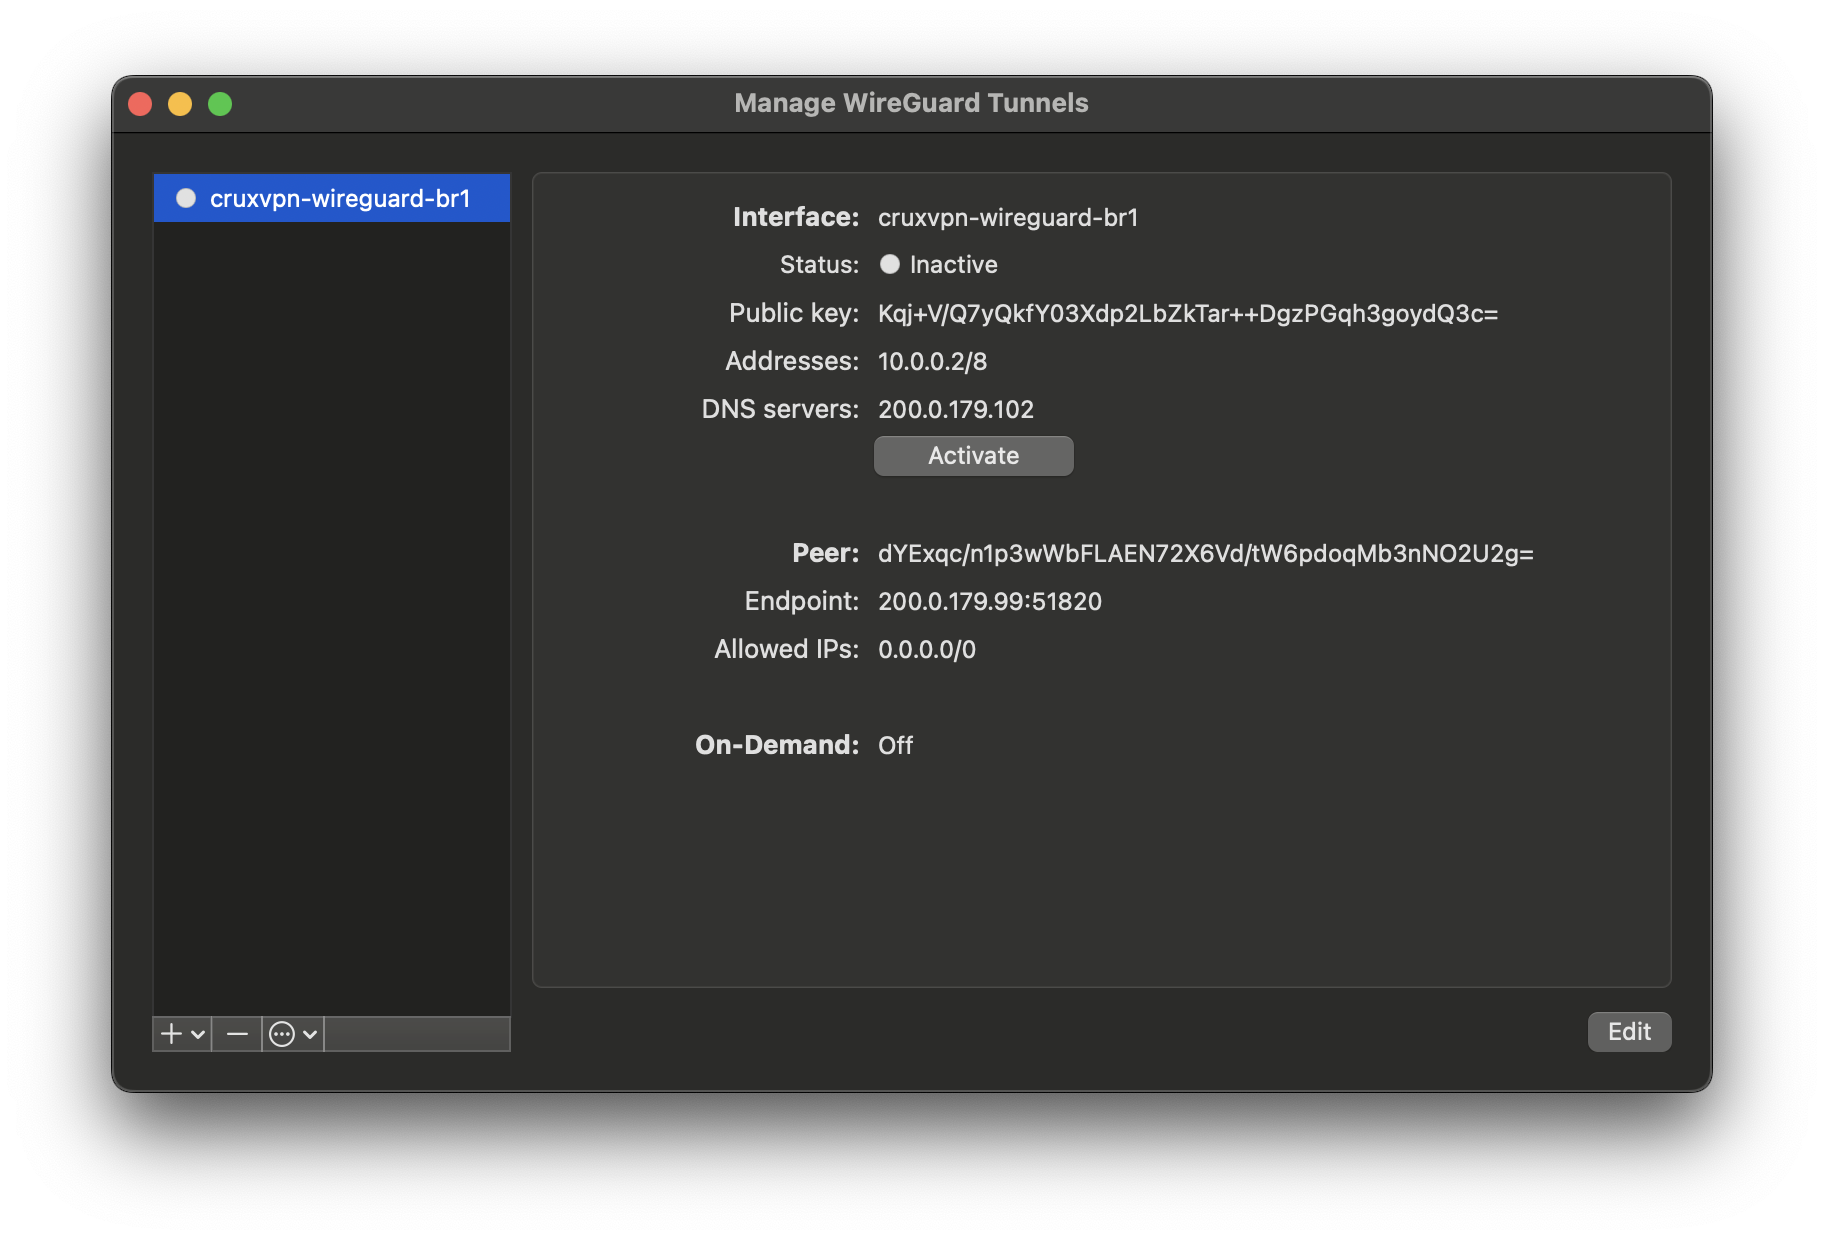The image size is (1824, 1240).
Task: Click the Addresses value 10.0.0.2/8
Action: coord(932,361)
